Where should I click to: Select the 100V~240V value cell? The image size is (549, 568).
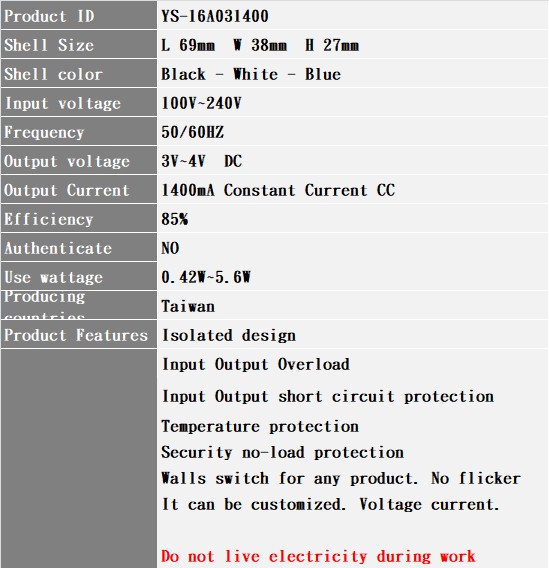click(353, 103)
